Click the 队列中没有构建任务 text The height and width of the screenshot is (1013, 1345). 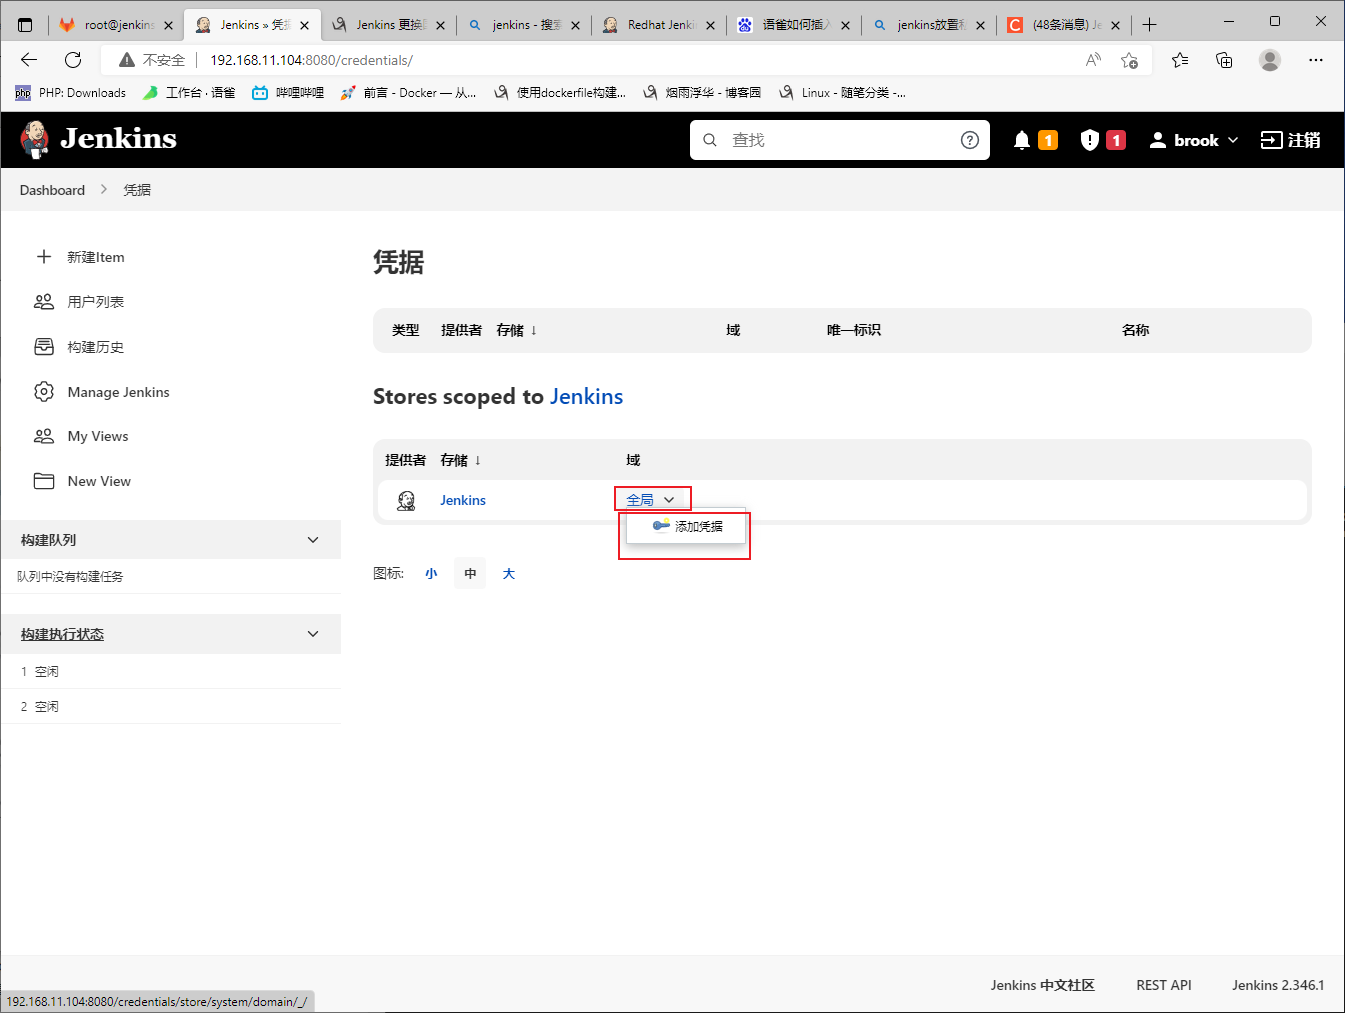point(70,576)
